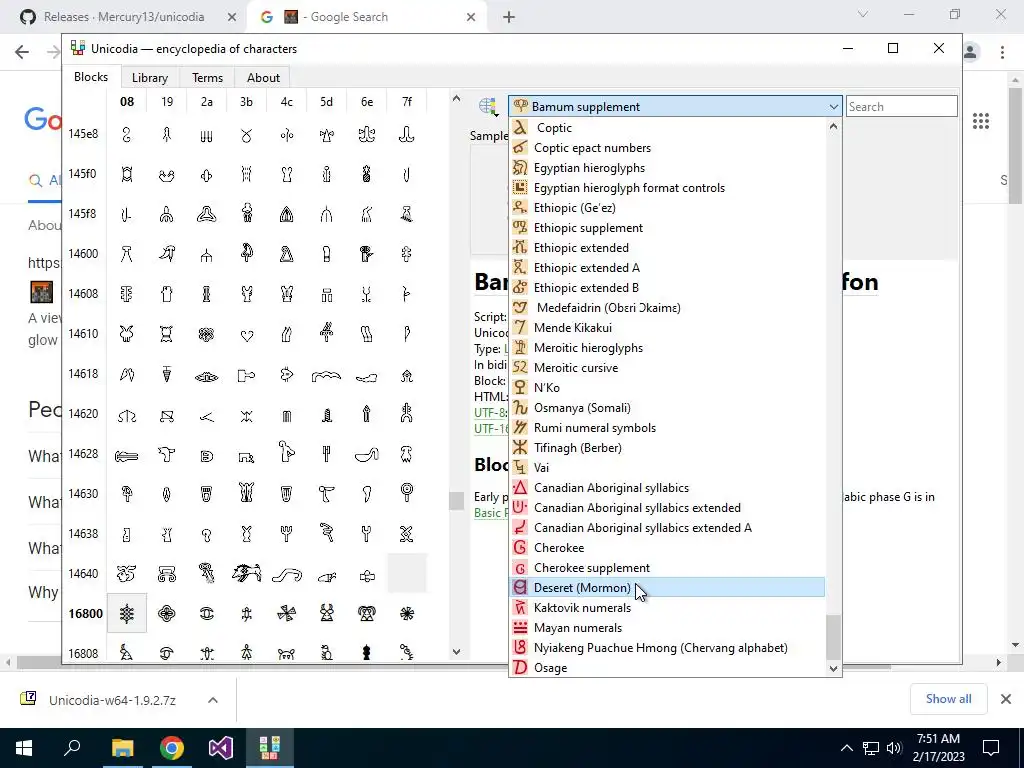Open the notification center icon
This screenshot has height=768, width=1024.
[991, 748]
